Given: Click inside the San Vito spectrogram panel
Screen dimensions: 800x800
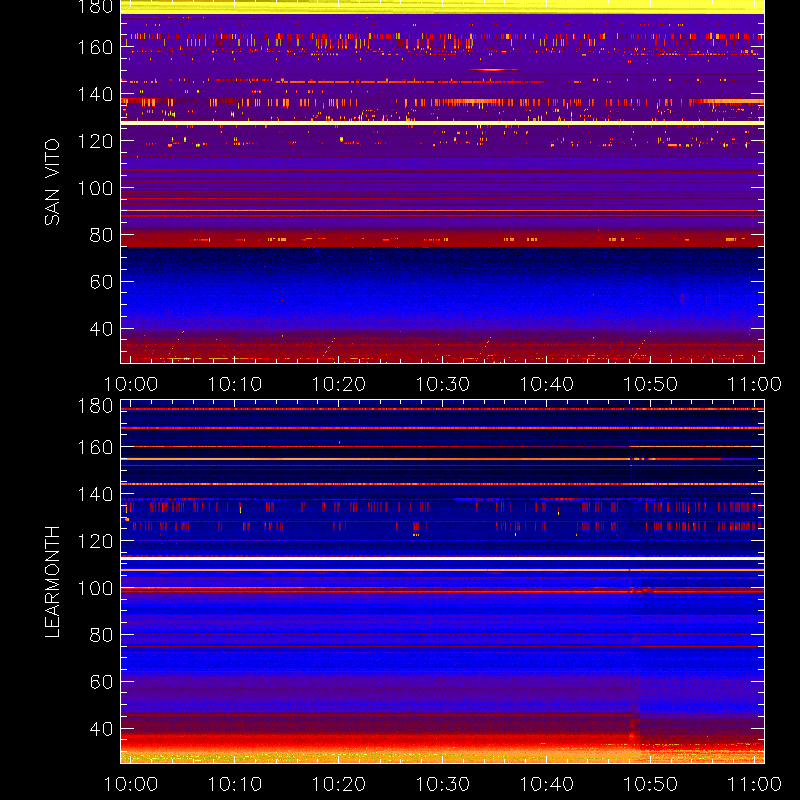Looking at the screenshot, I should click(x=442, y=182).
